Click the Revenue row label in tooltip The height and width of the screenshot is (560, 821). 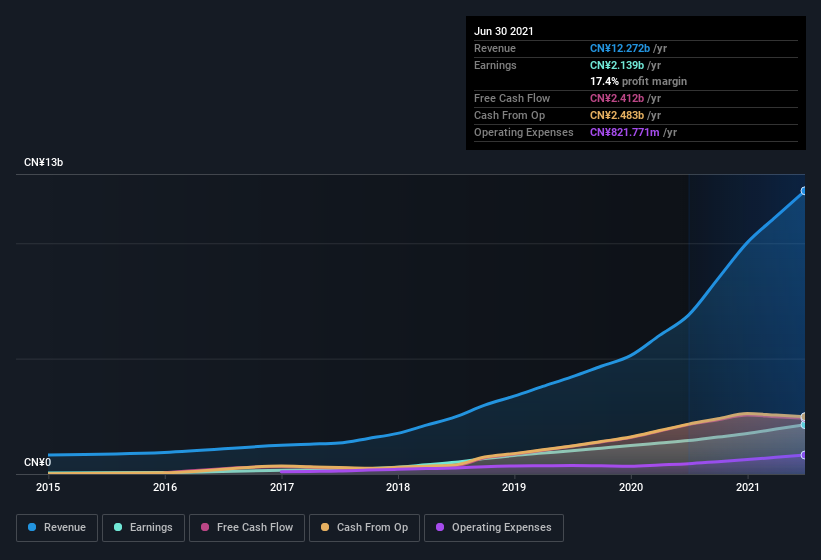click(x=495, y=48)
